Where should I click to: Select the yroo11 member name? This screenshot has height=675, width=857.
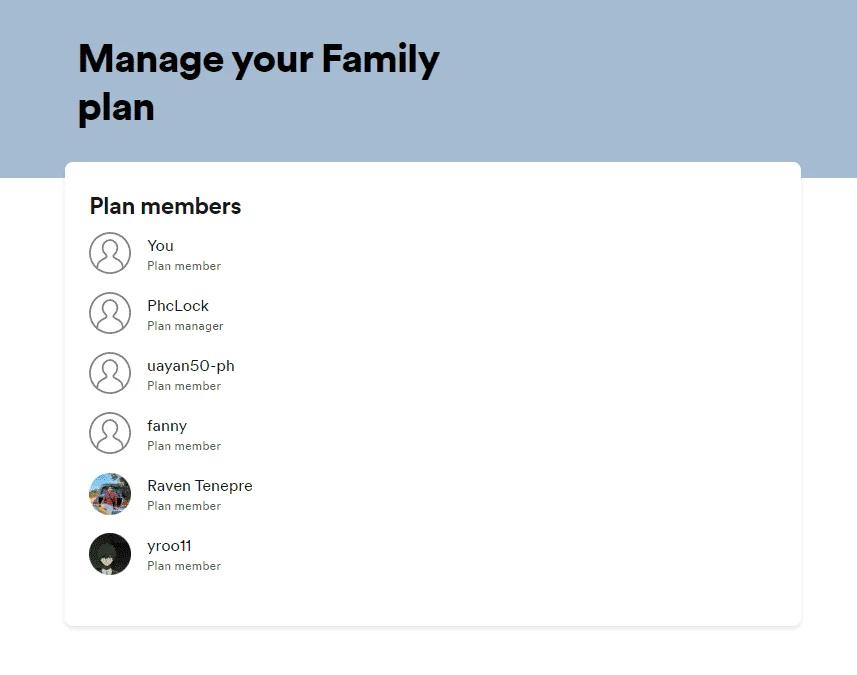pos(169,547)
